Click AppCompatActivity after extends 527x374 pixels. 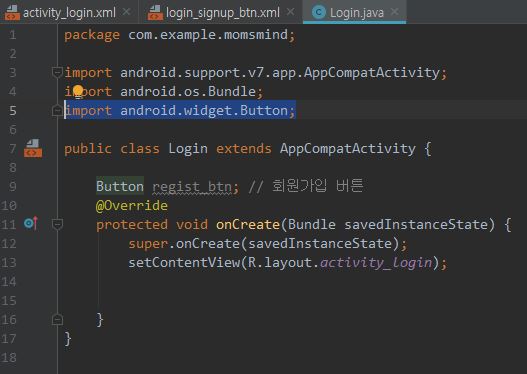click(348, 149)
